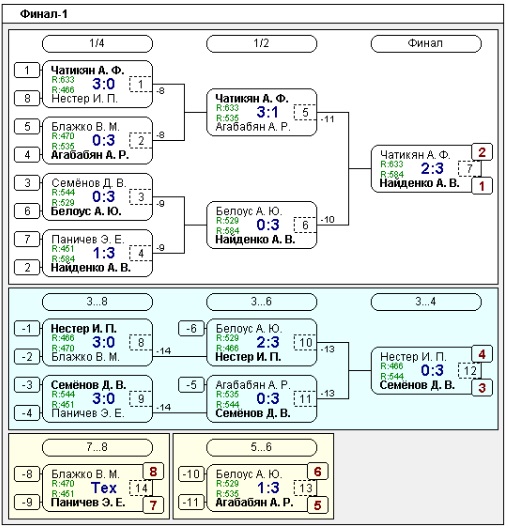
Task: Select red third place badge 3
Action: [482, 388]
